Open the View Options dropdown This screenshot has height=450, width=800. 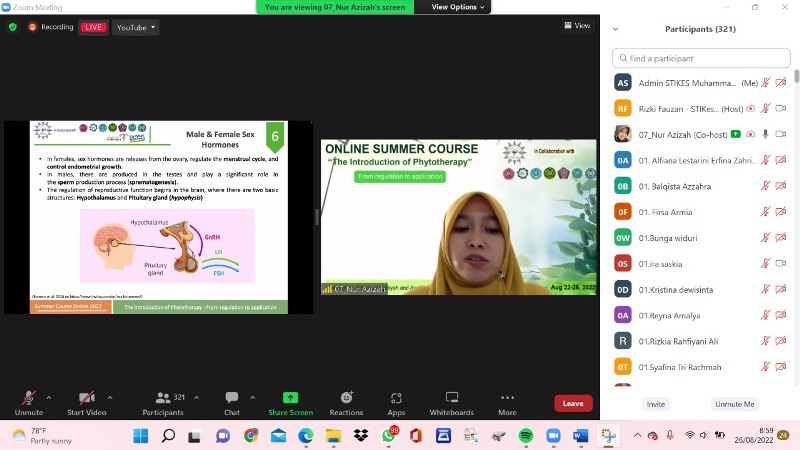(x=460, y=7)
